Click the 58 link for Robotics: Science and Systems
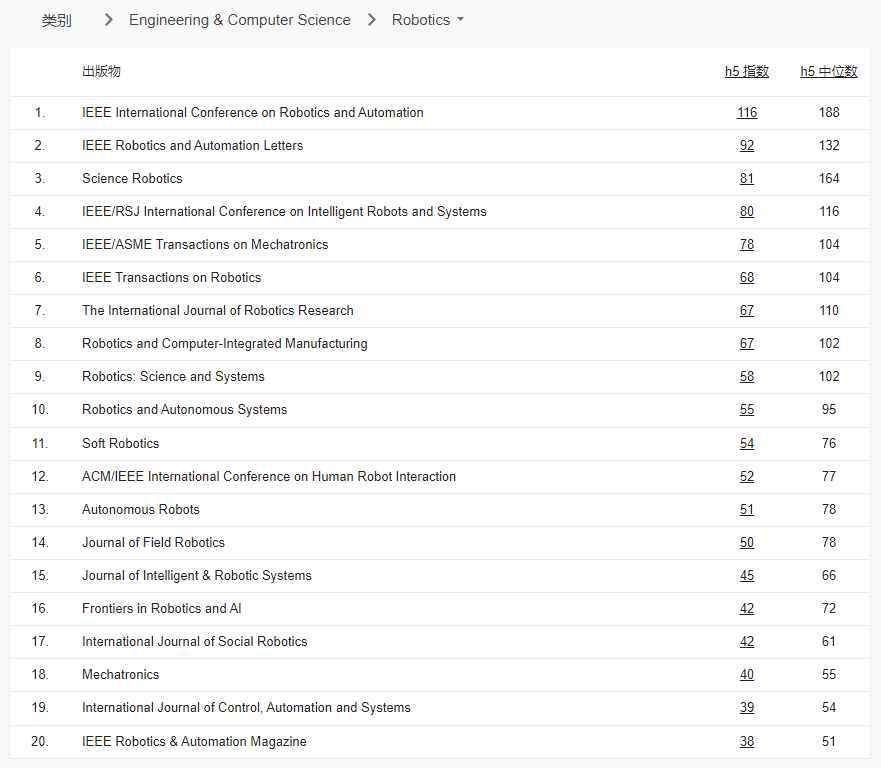 point(746,376)
